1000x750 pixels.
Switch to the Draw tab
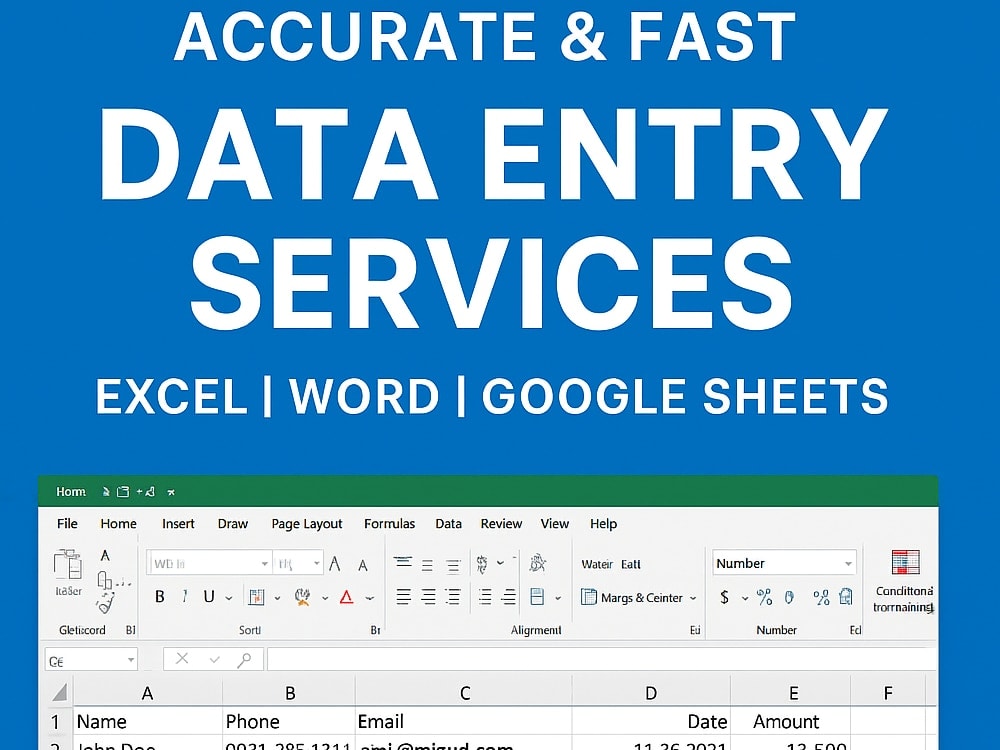233,524
